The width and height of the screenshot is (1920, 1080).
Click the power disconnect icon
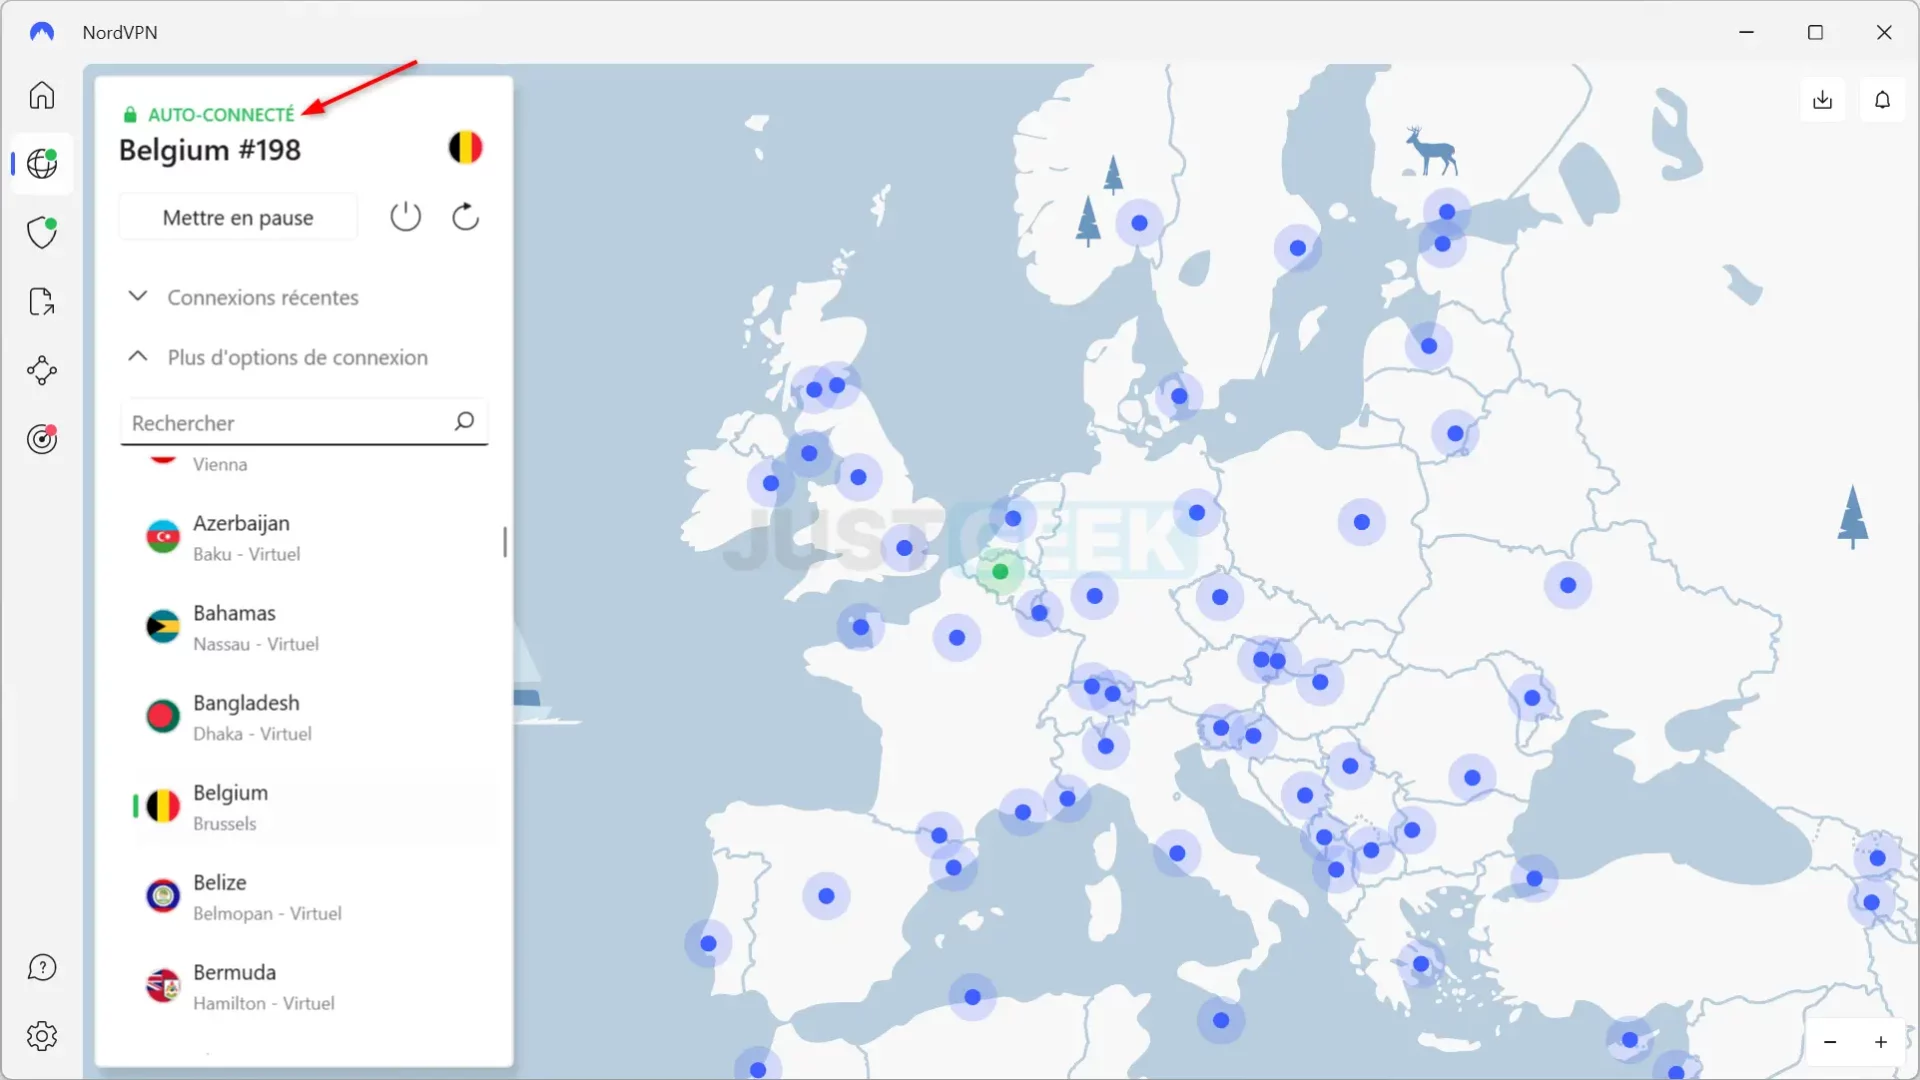tap(405, 216)
